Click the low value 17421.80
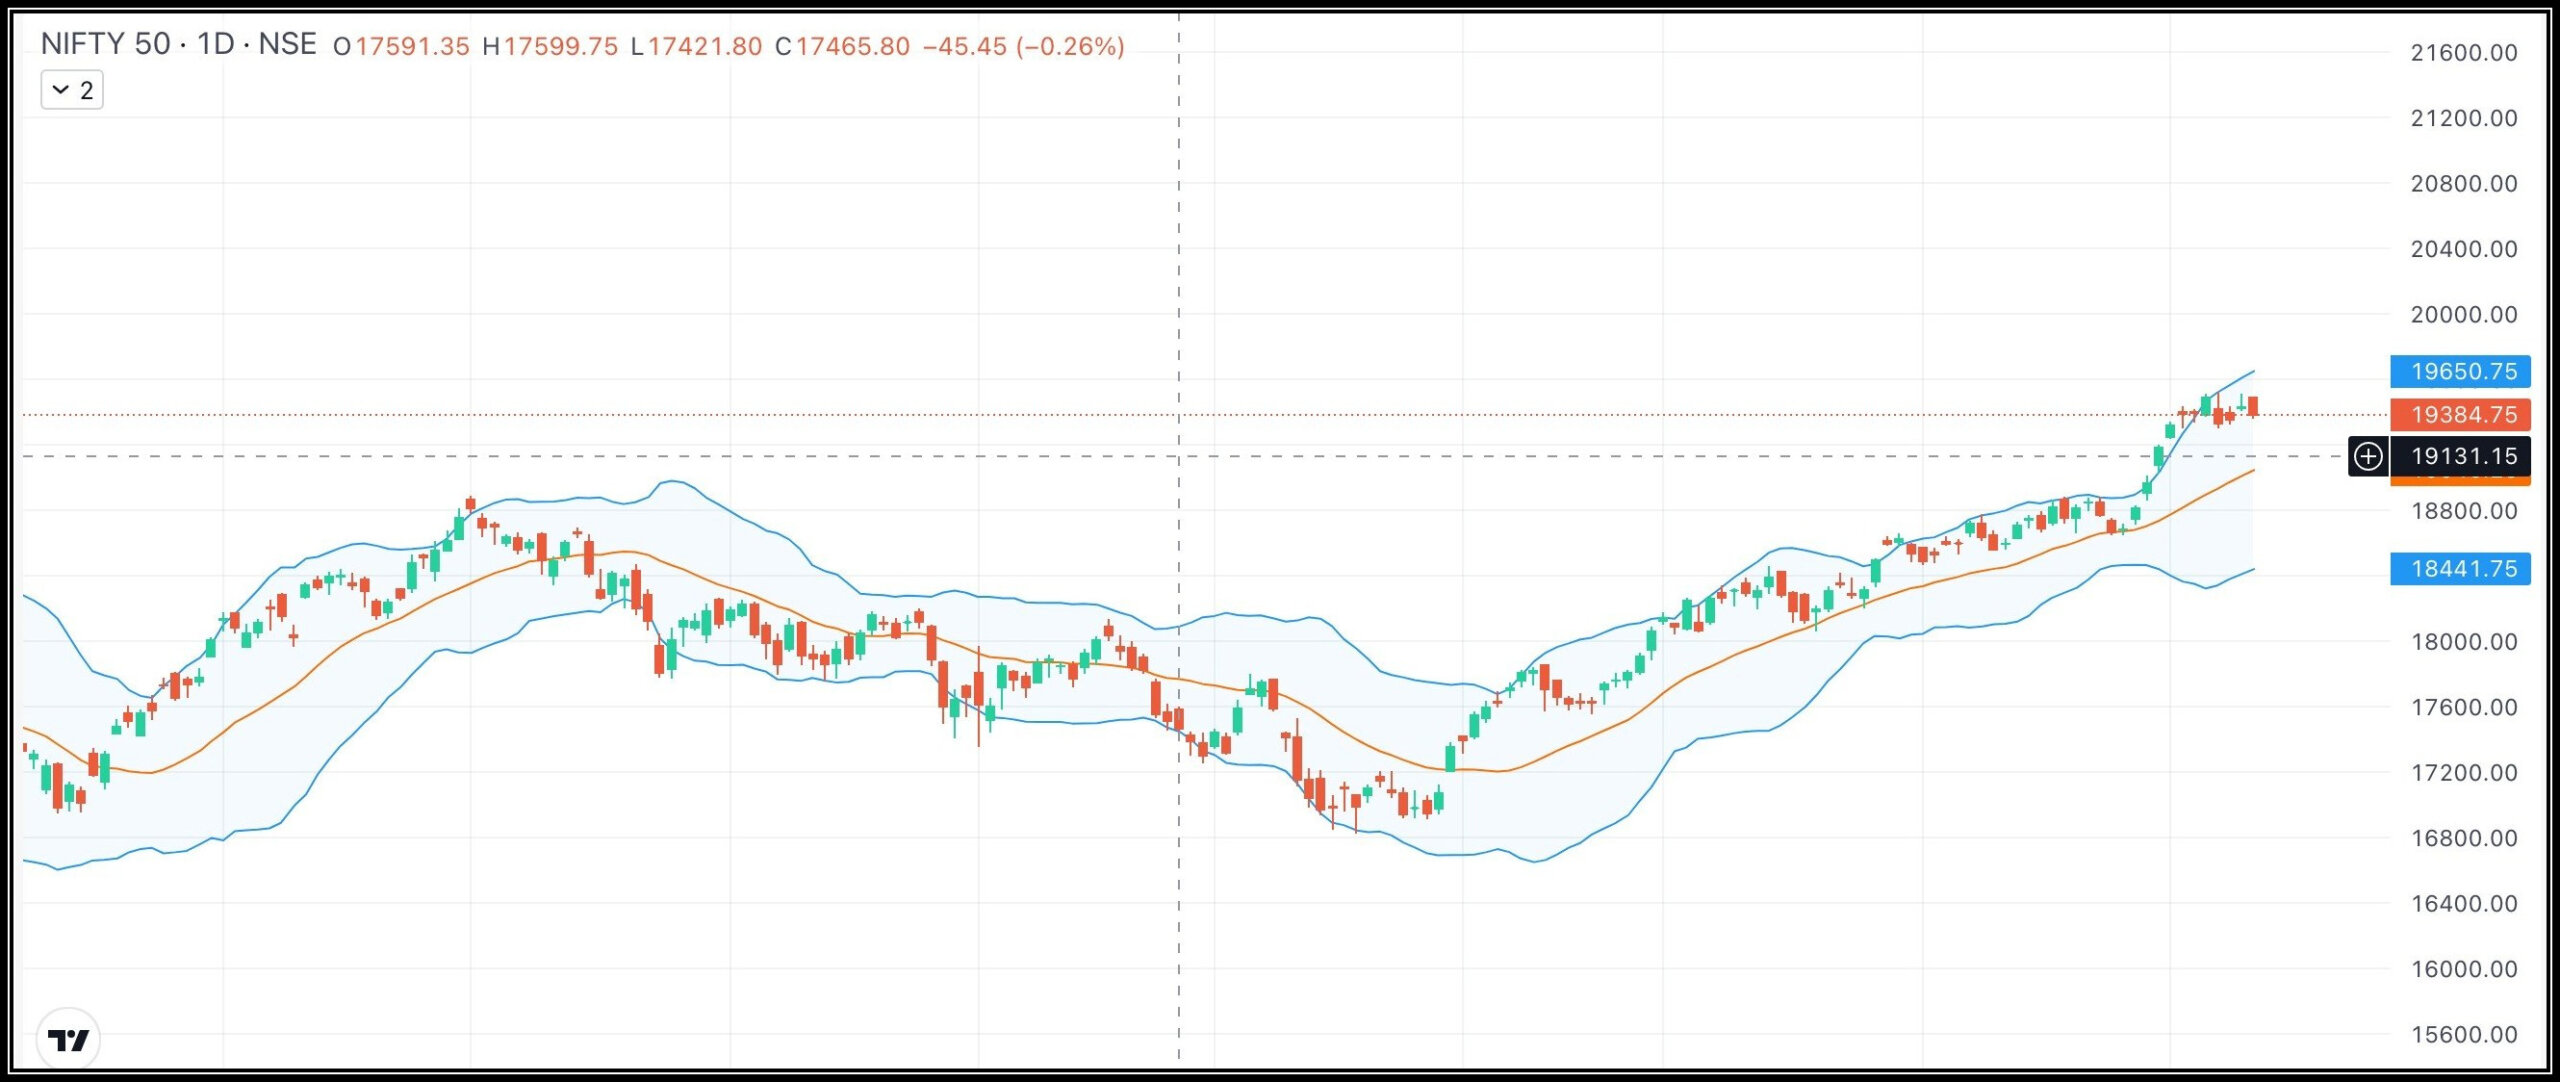Screen dimensions: 2560x1082 click(x=705, y=46)
